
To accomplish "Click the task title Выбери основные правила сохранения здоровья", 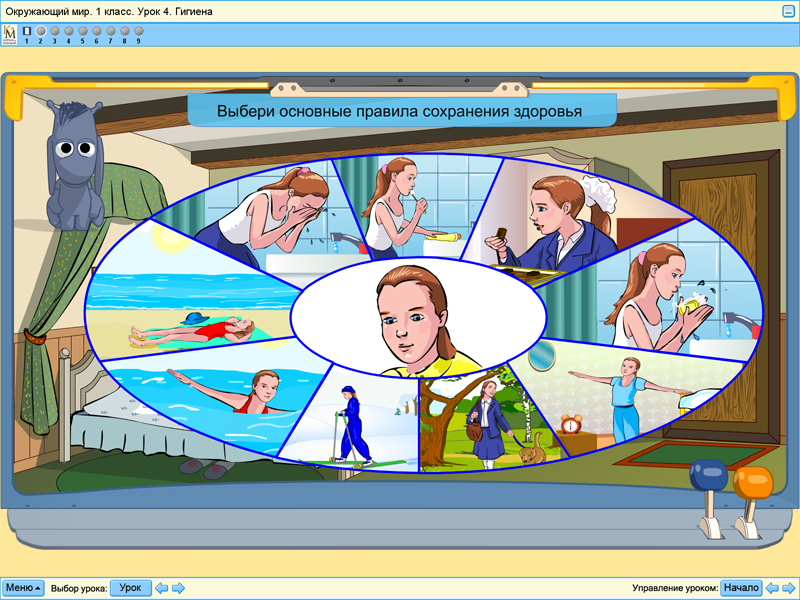I will [399, 111].
